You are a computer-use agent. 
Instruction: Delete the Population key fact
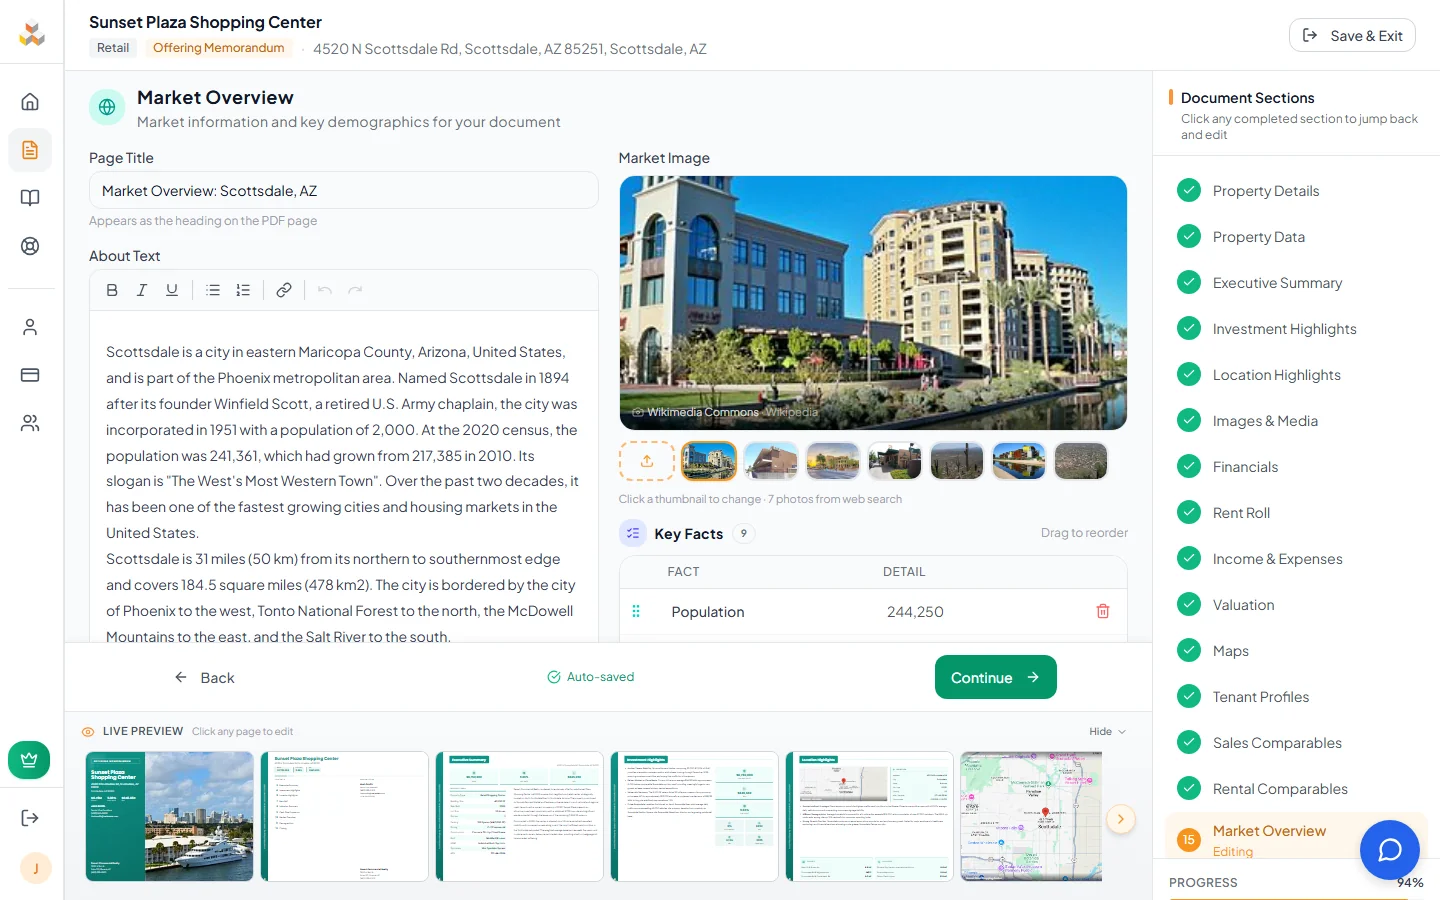pos(1103,611)
